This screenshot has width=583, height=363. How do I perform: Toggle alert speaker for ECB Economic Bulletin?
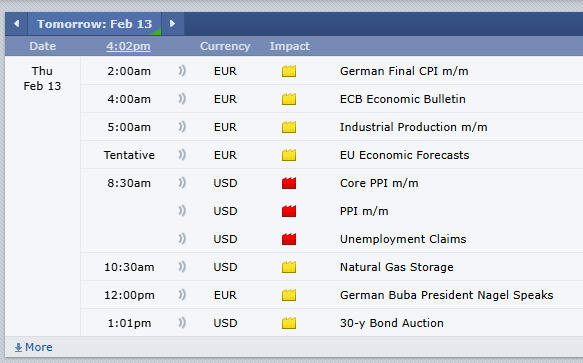182,99
